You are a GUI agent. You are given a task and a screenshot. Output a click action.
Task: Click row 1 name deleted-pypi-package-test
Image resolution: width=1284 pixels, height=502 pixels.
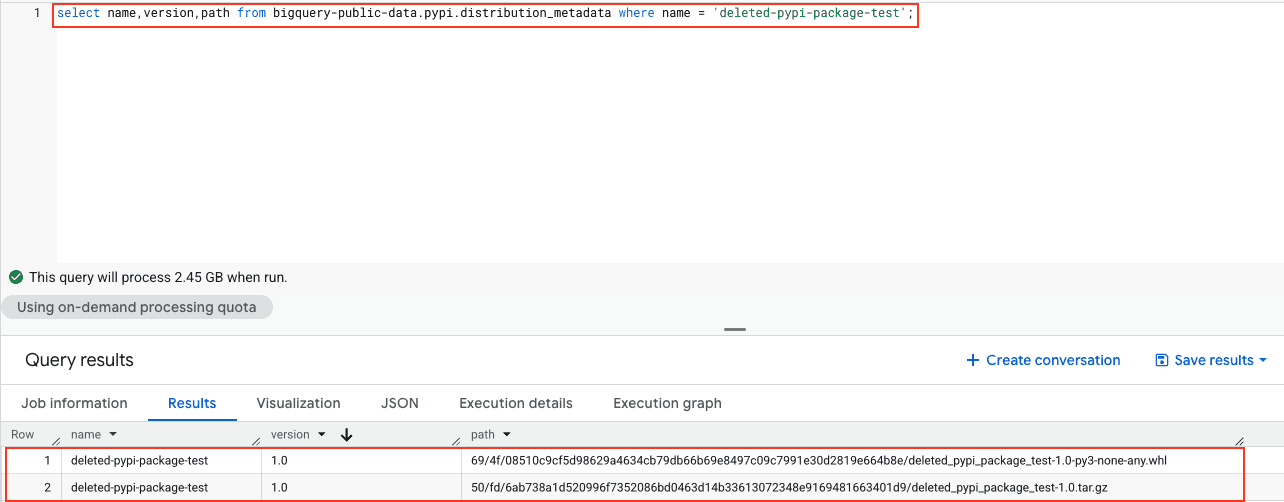[139, 461]
